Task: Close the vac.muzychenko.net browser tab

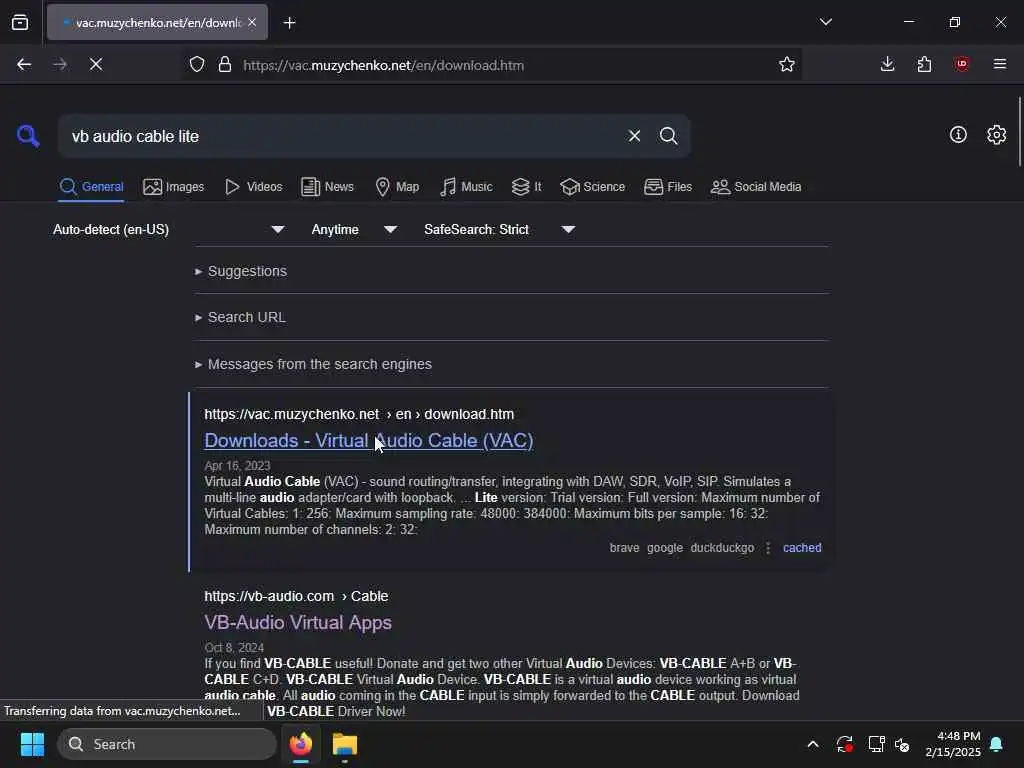Action: coord(252,23)
